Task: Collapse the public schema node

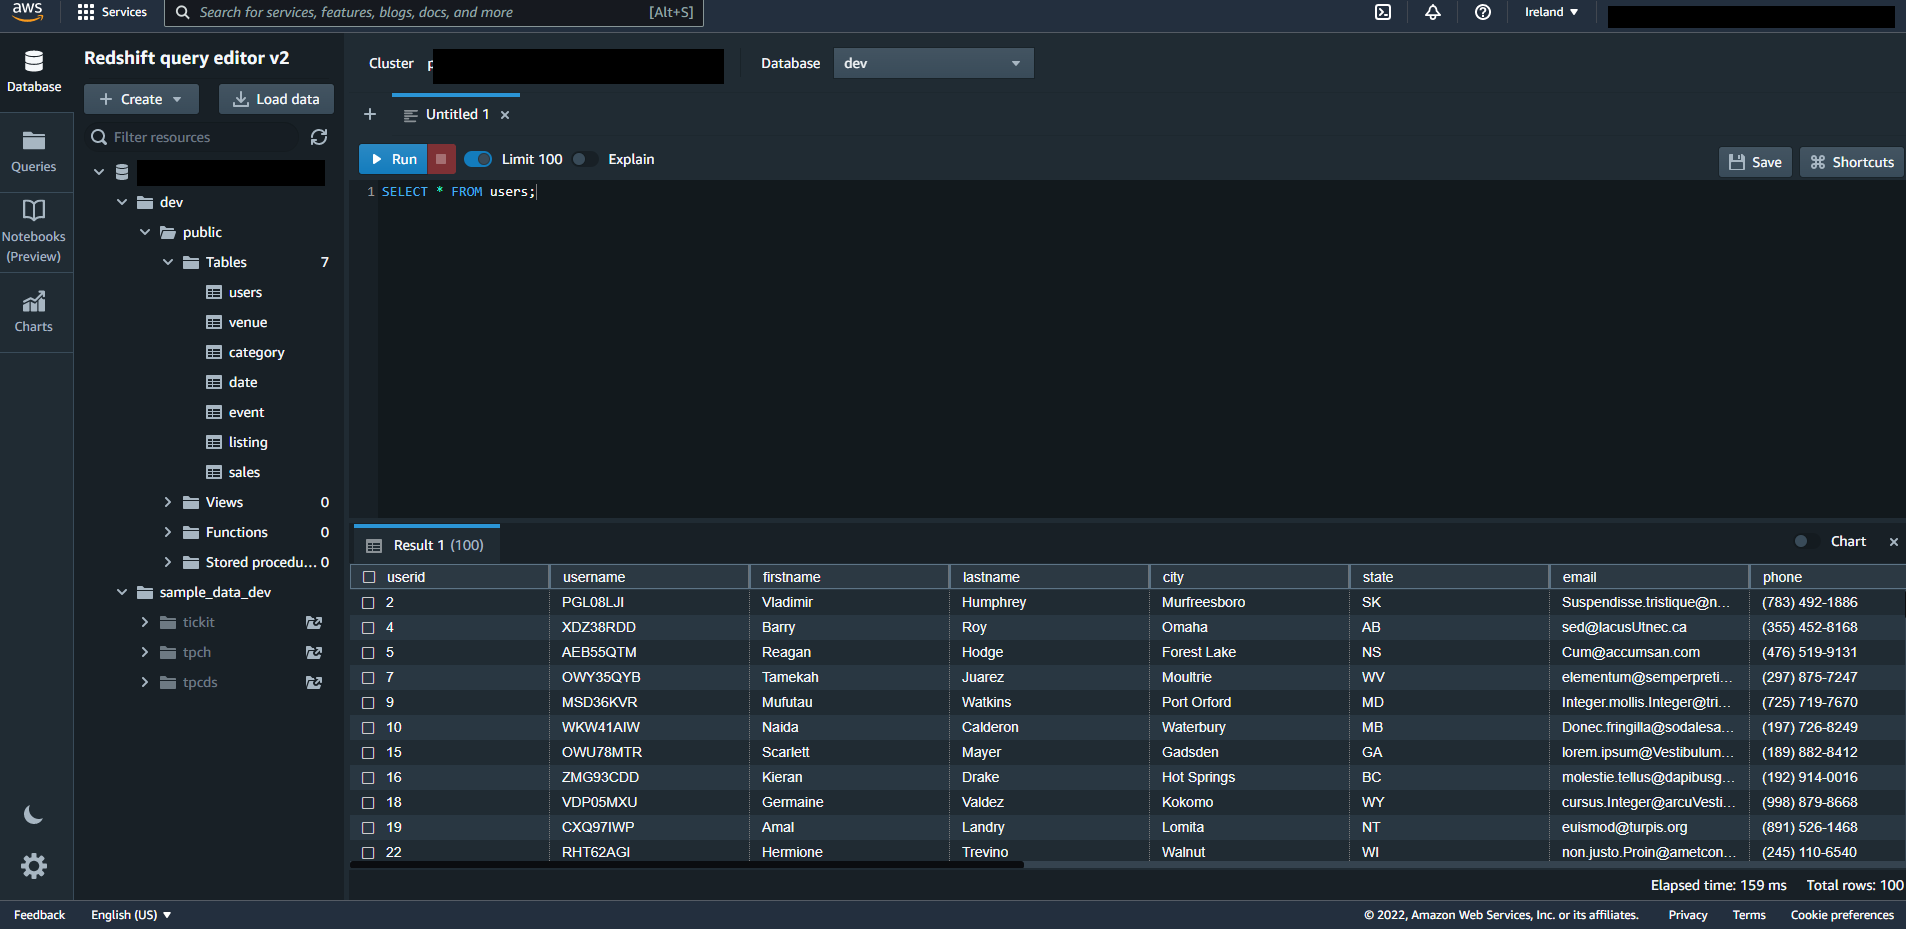Action: 145,232
